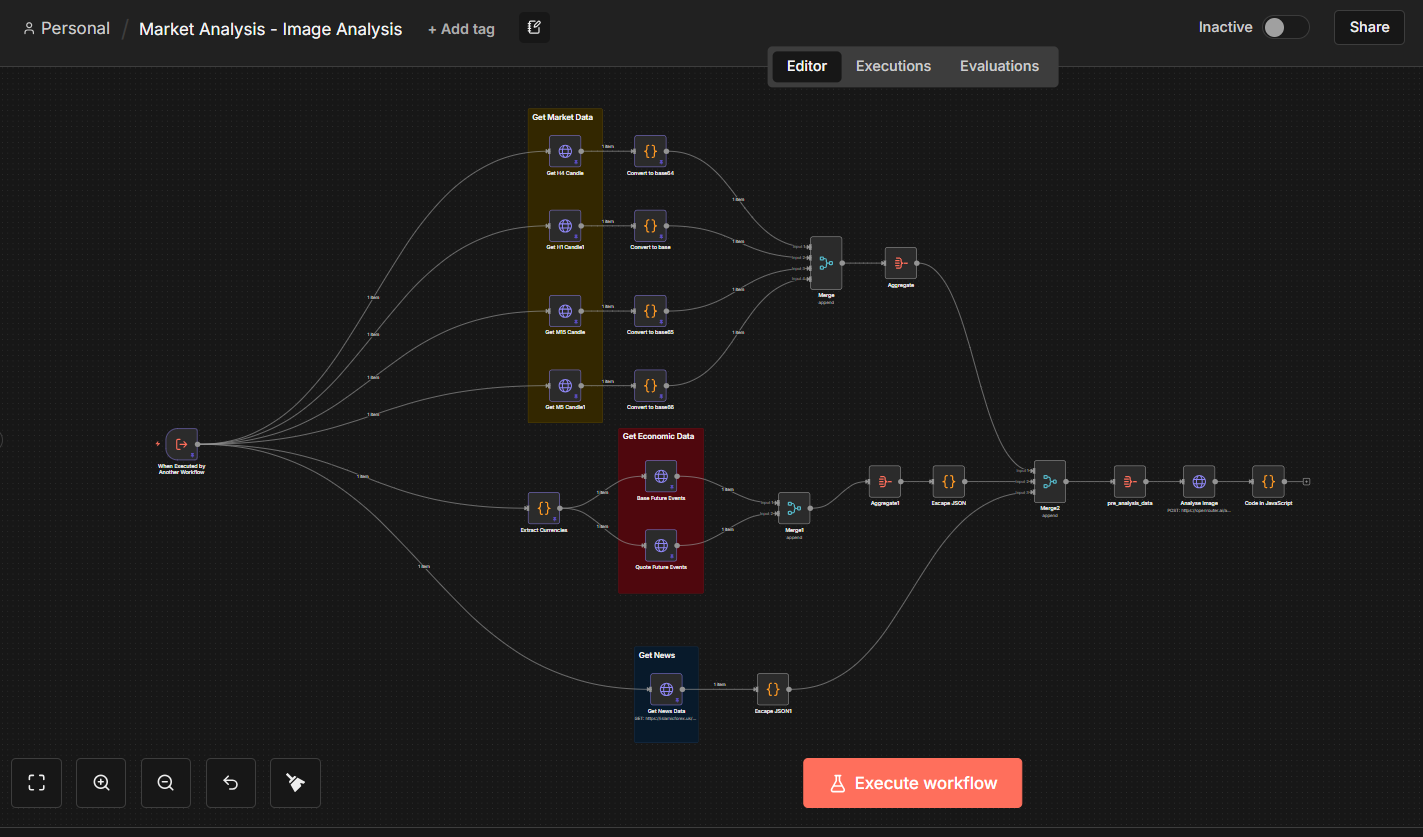1423x837 pixels.
Task: Select the Merge append node
Action: tap(825, 261)
